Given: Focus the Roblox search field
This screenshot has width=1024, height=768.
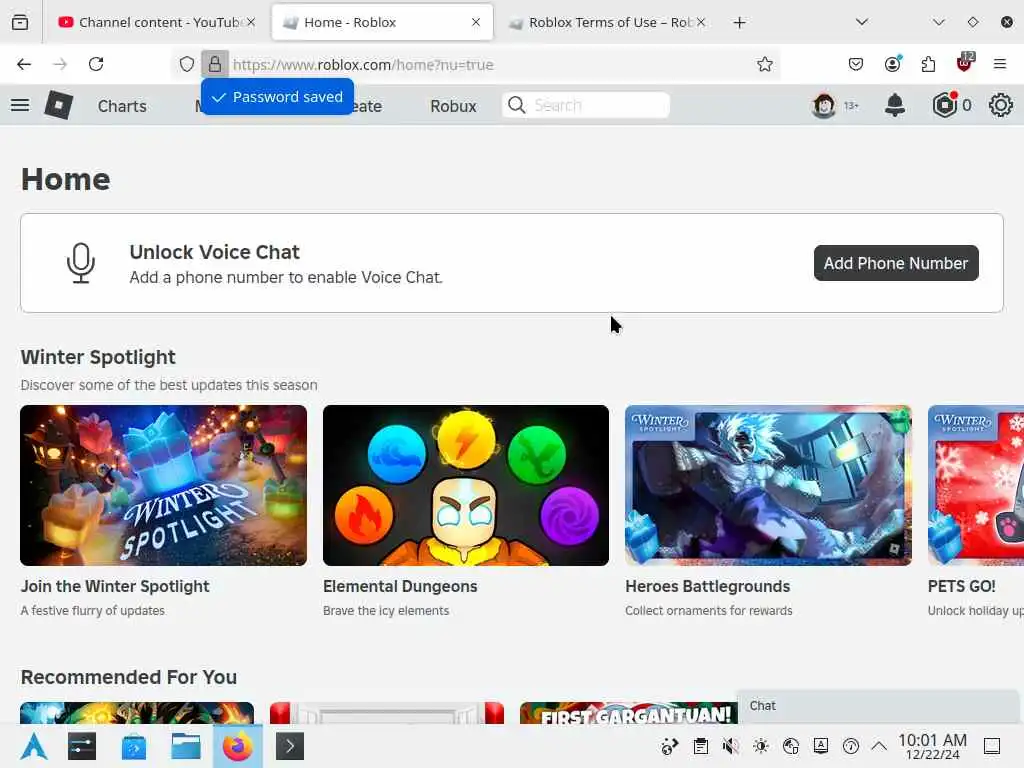Looking at the screenshot, I should [x=586, y=105].
